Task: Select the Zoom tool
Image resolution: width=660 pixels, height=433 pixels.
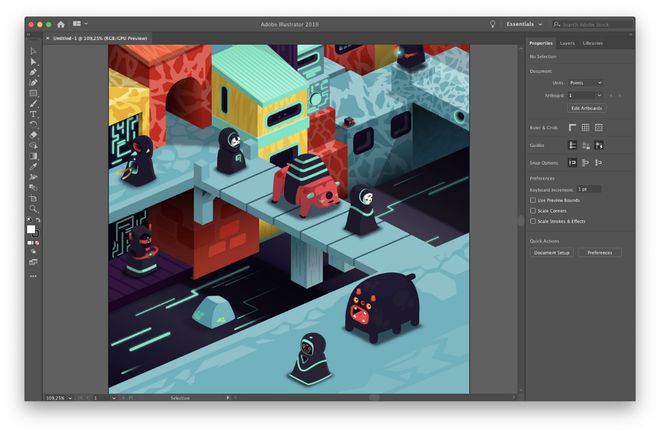Action: point(33,208)
